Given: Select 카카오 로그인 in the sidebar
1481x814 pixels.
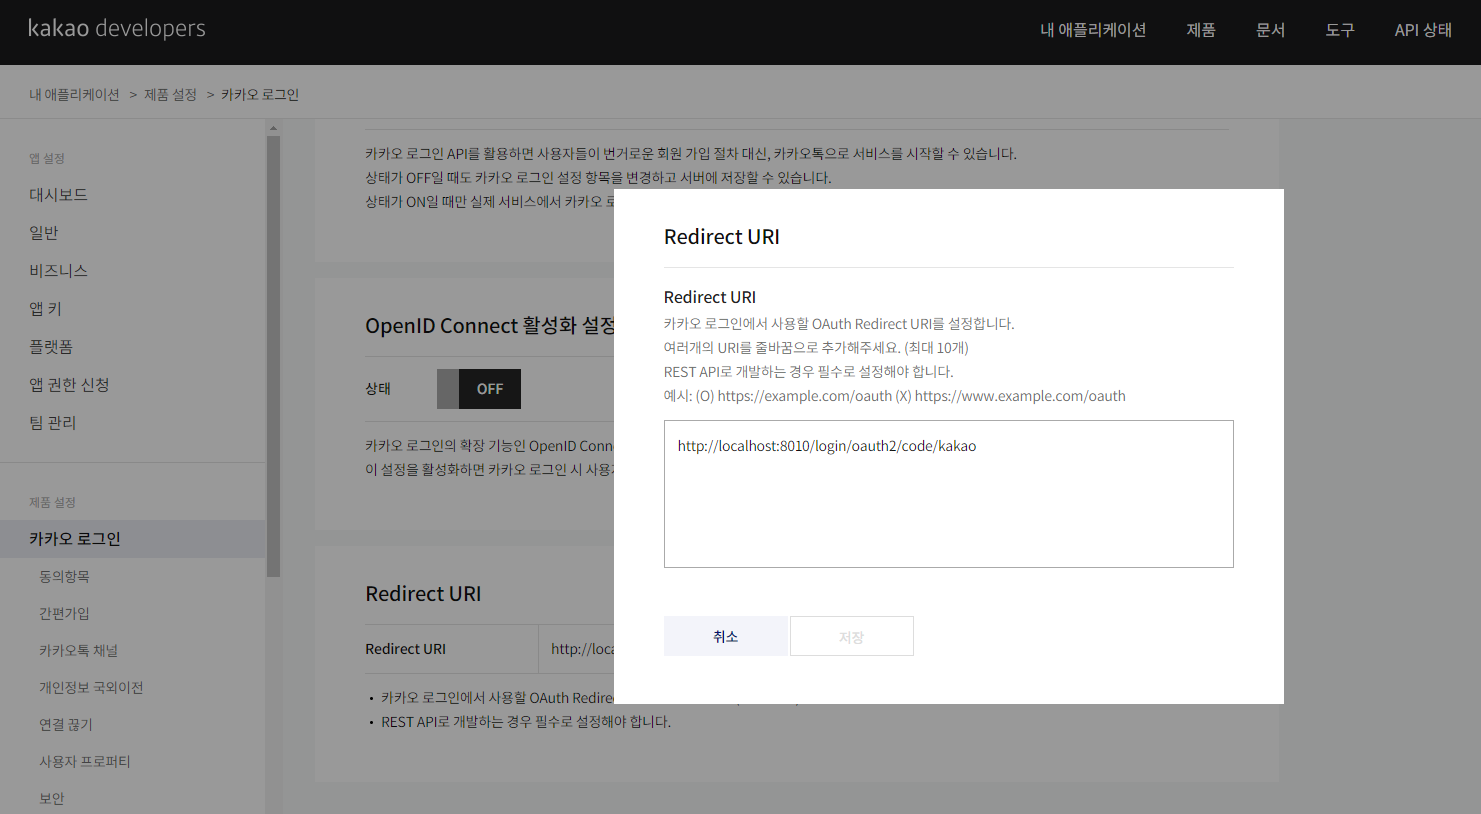Looking at the screenshot, I should pos(133,538).
